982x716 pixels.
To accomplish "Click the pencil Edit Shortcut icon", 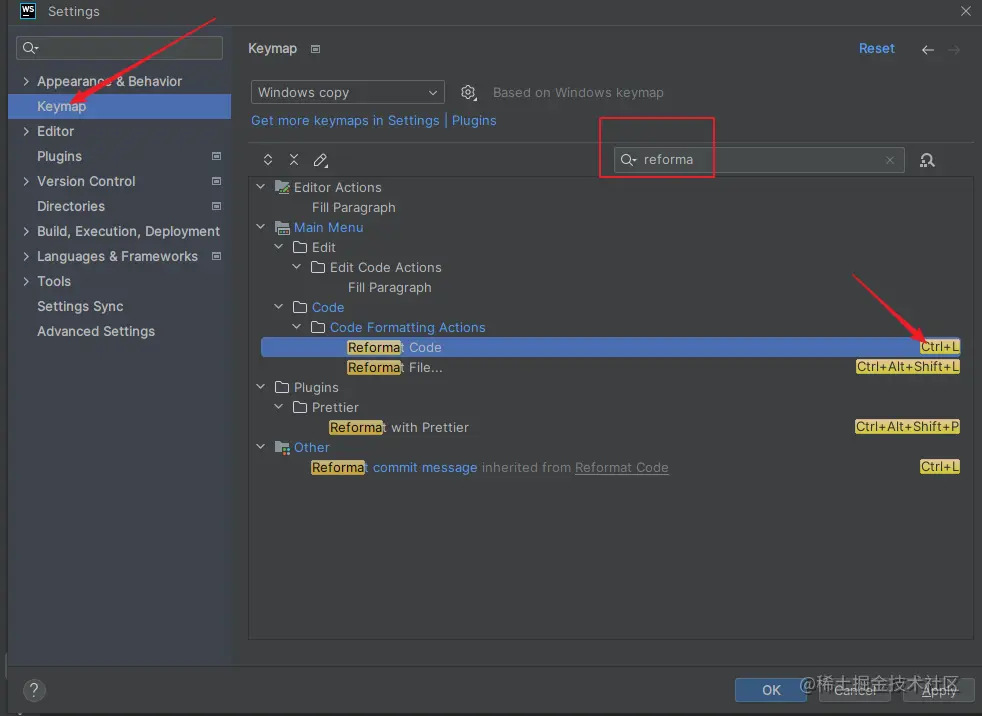I will (321, 160).
